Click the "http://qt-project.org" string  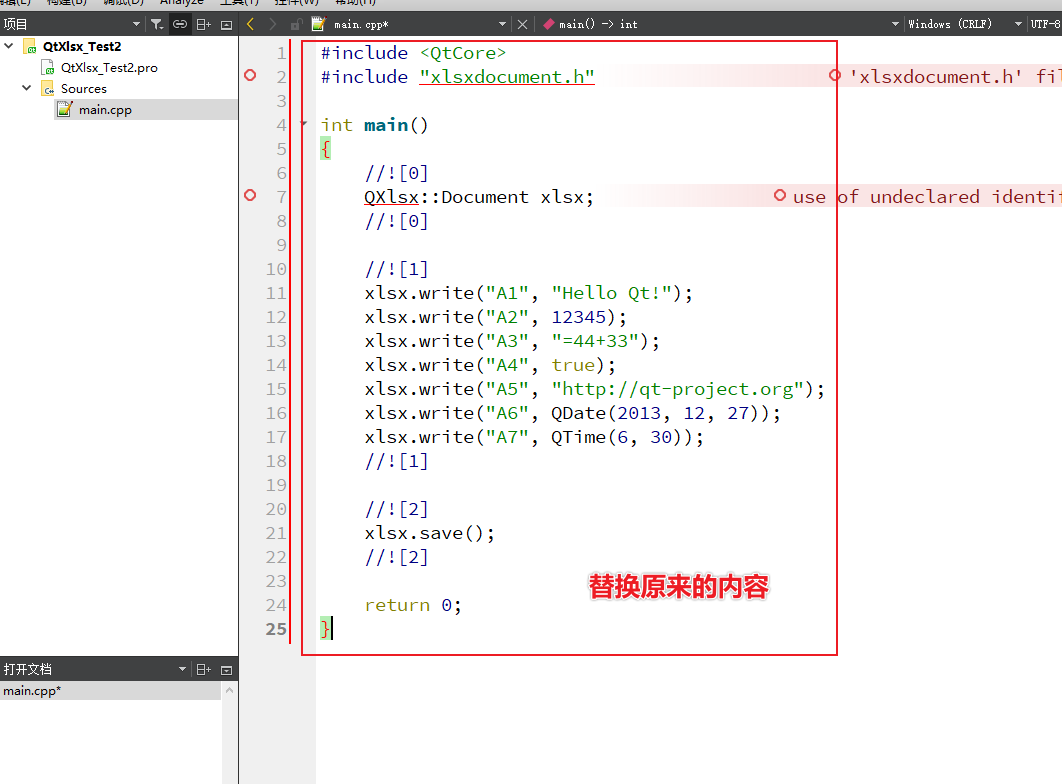pyautogui.click(x=677, y=389)
